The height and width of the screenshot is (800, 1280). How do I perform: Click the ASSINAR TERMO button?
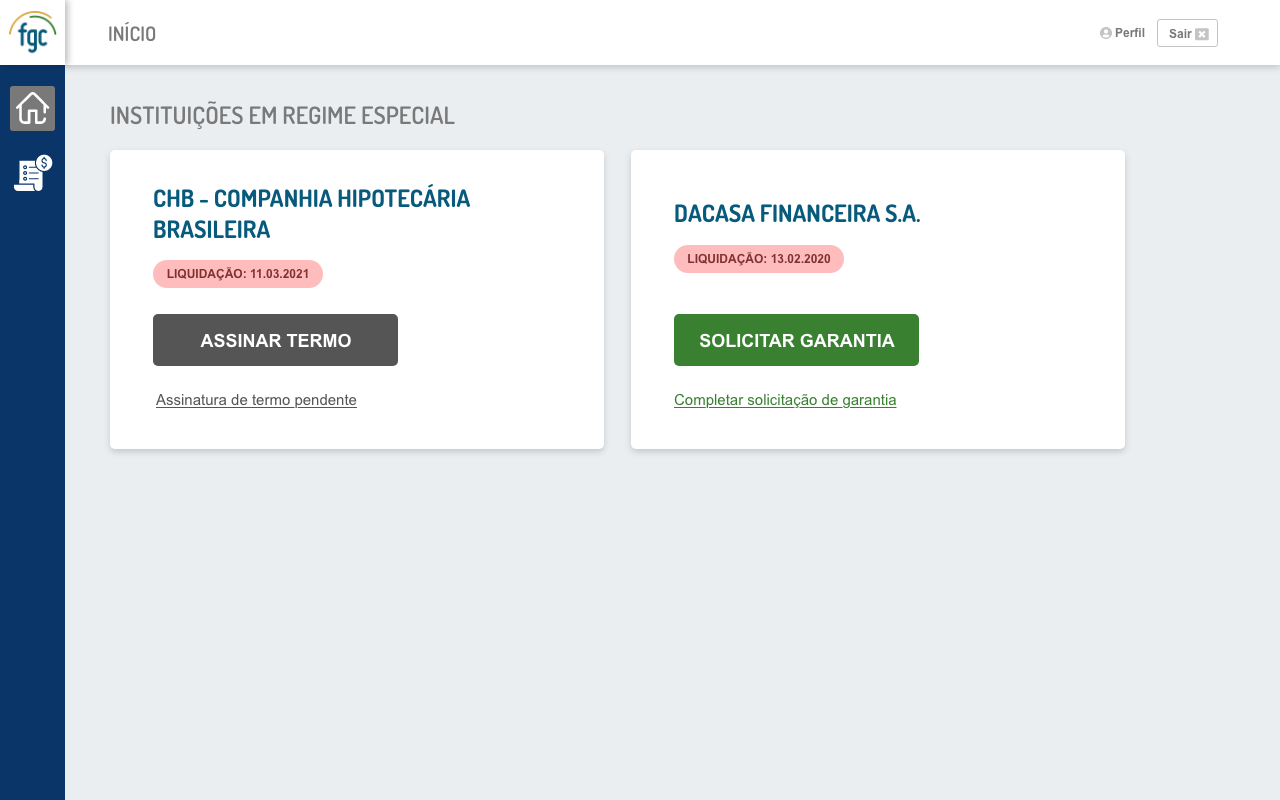point(275,340)
